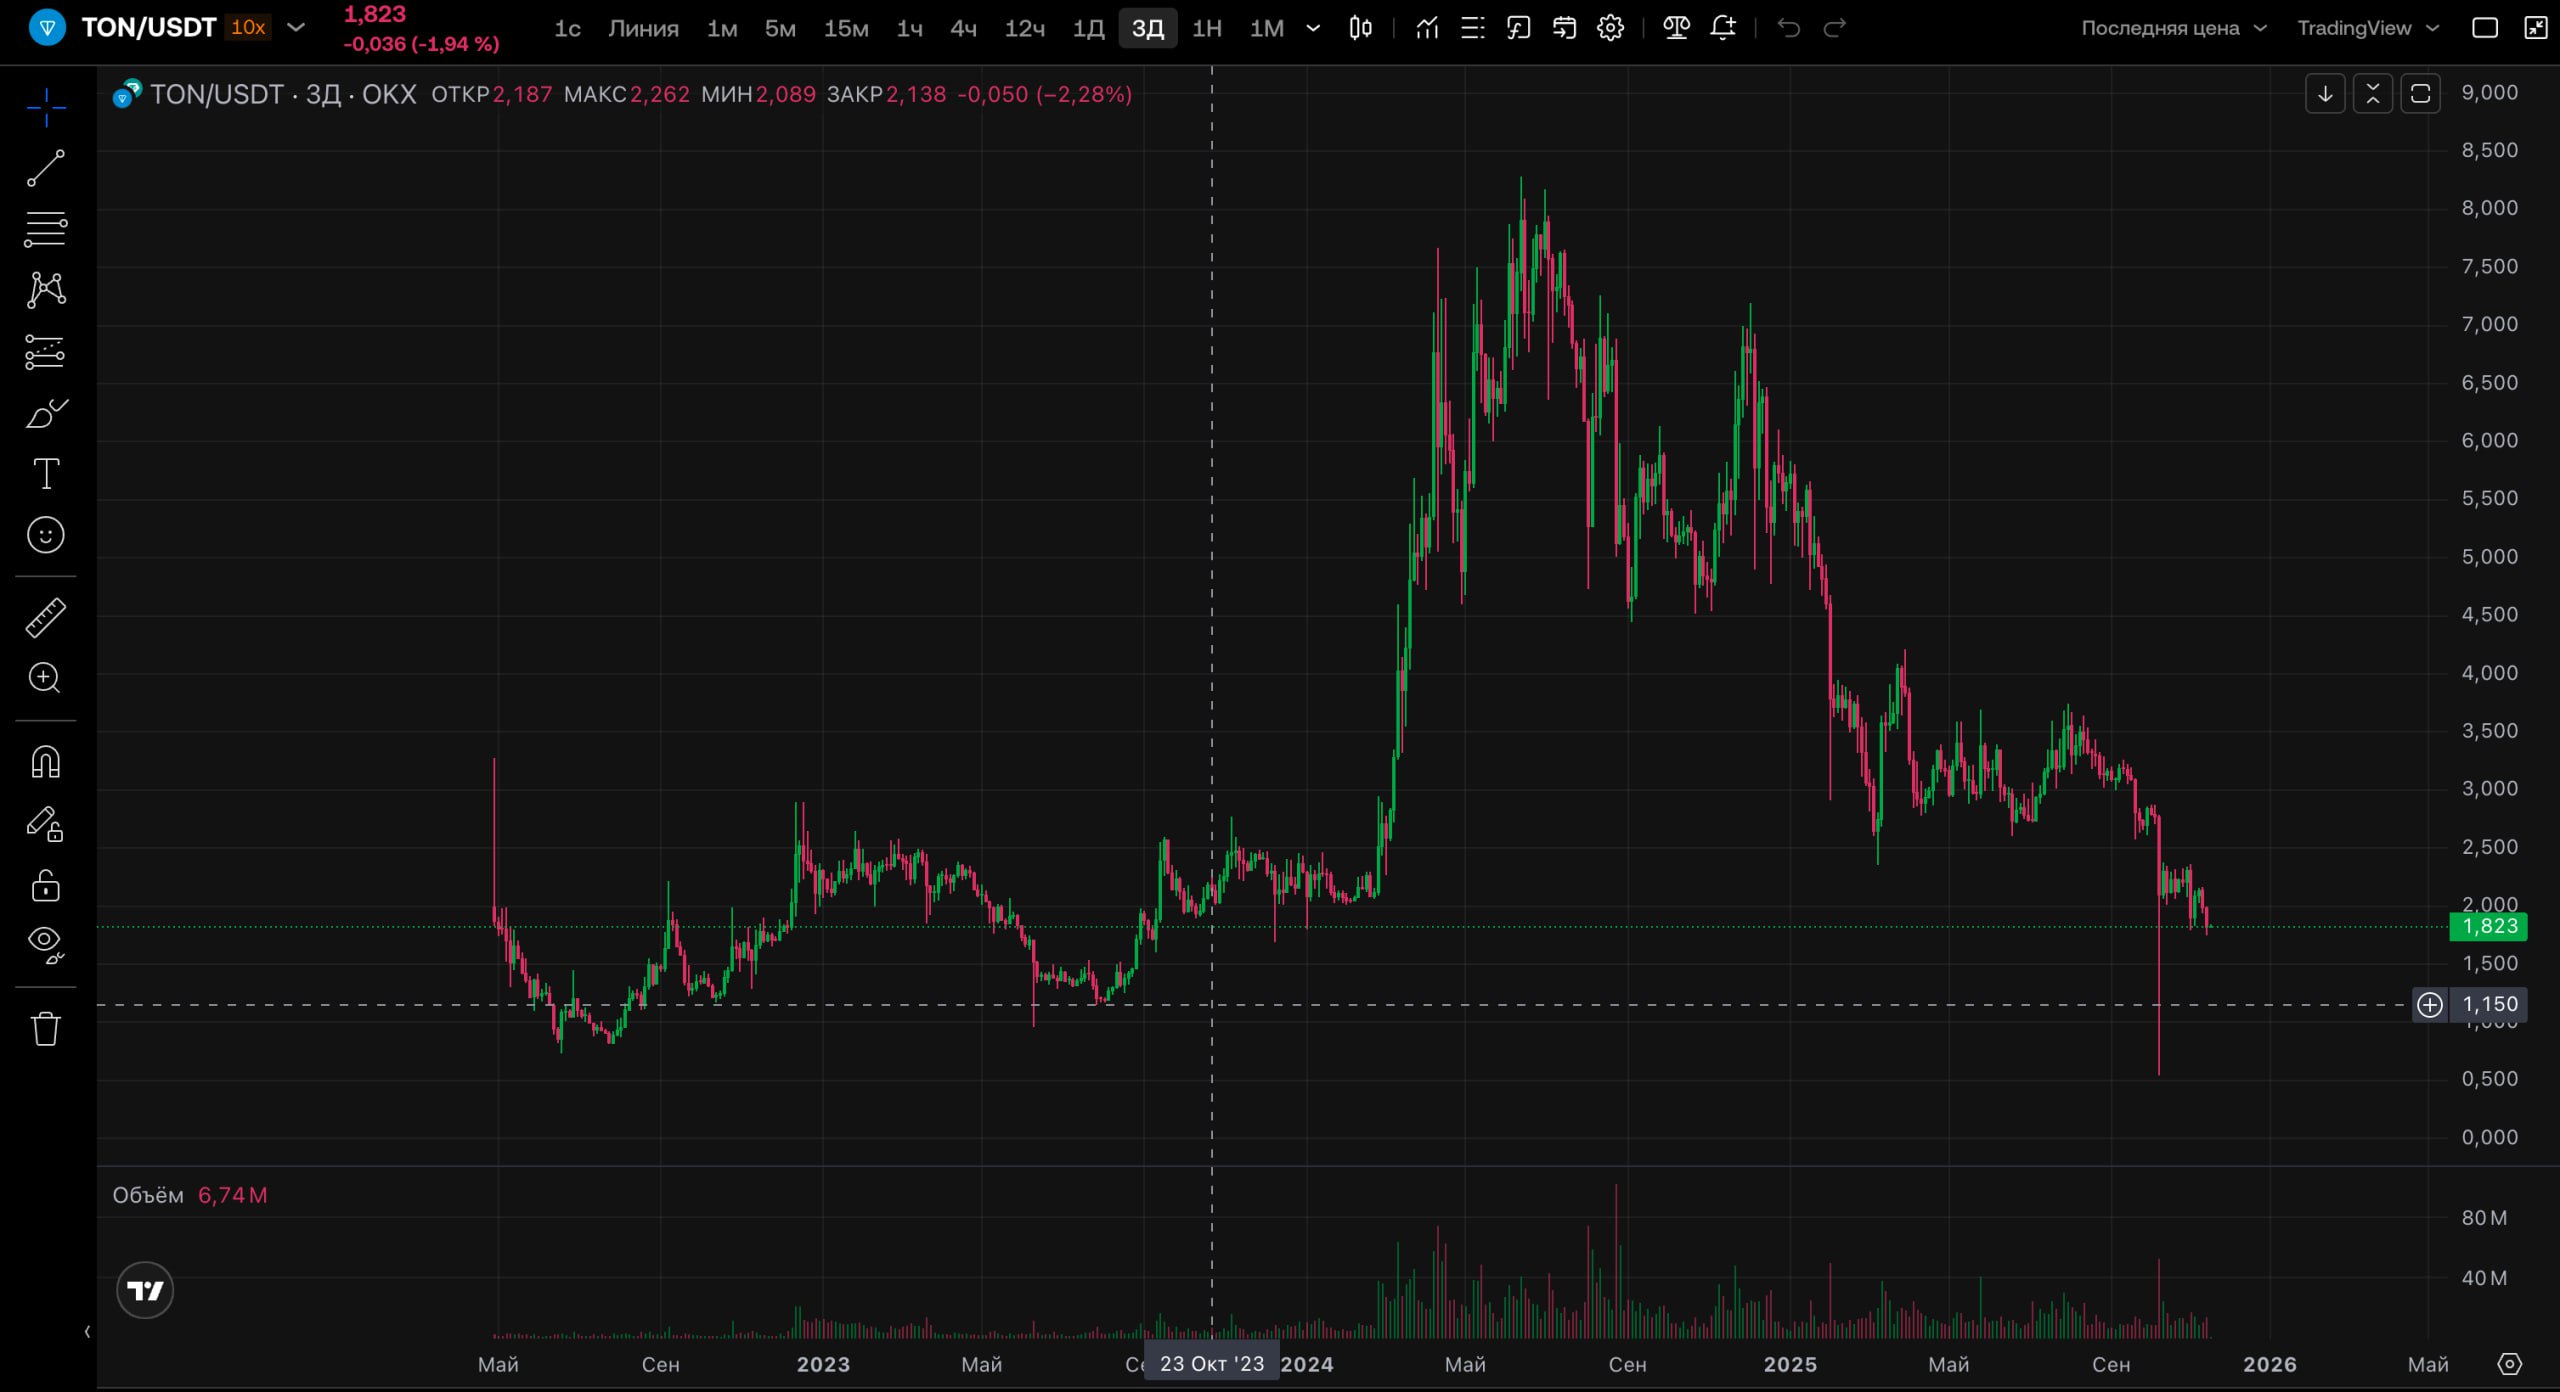
Task: Open the Последняя цена dropdown
Action: tap(2172, 28)
